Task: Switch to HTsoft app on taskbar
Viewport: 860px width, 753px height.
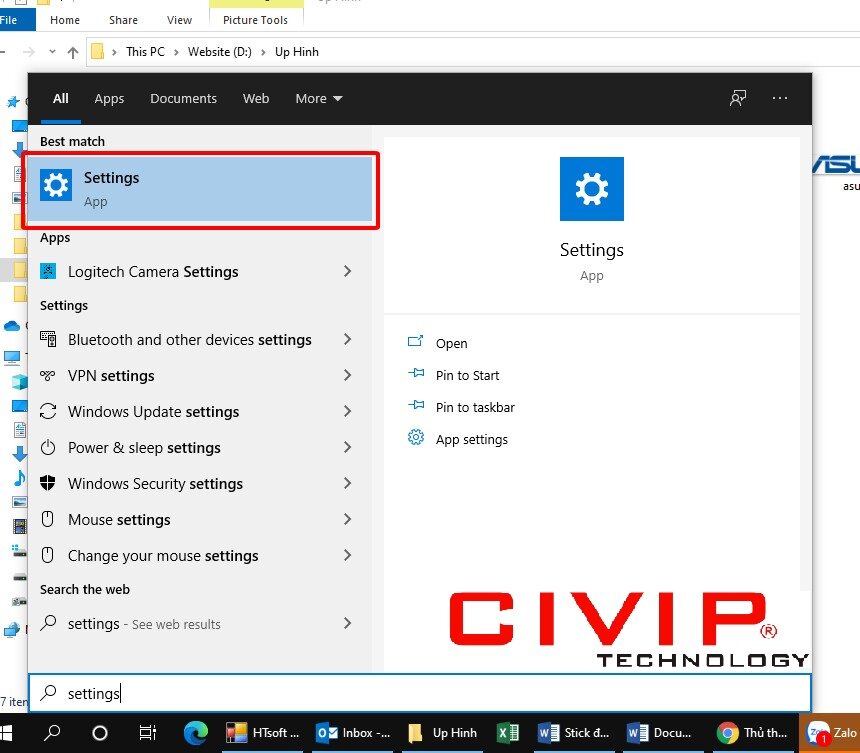Action: click(x=263, y=733)
